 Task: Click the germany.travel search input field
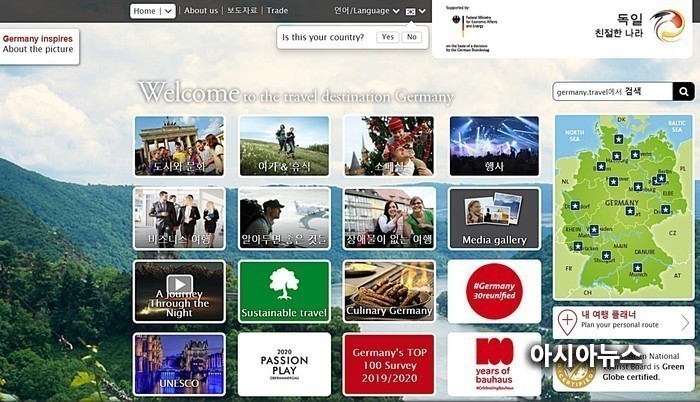(611, 92)
